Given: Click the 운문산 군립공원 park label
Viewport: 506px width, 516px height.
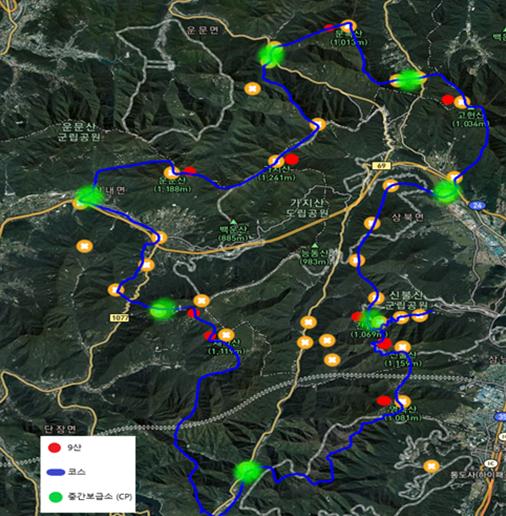Looking at the screenshot, I should (79, 132).
